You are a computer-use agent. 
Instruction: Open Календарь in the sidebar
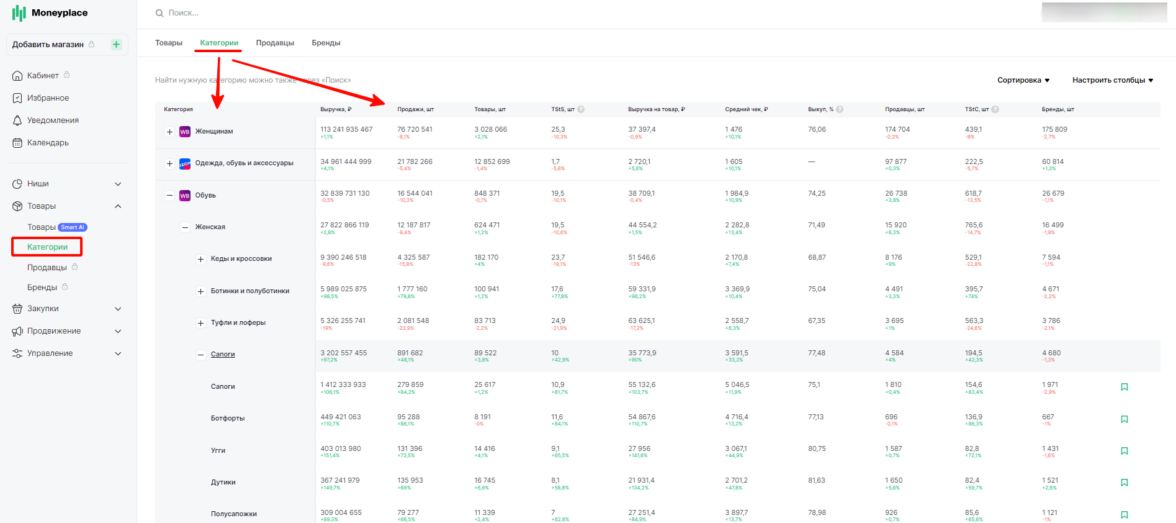pos(48,142)
